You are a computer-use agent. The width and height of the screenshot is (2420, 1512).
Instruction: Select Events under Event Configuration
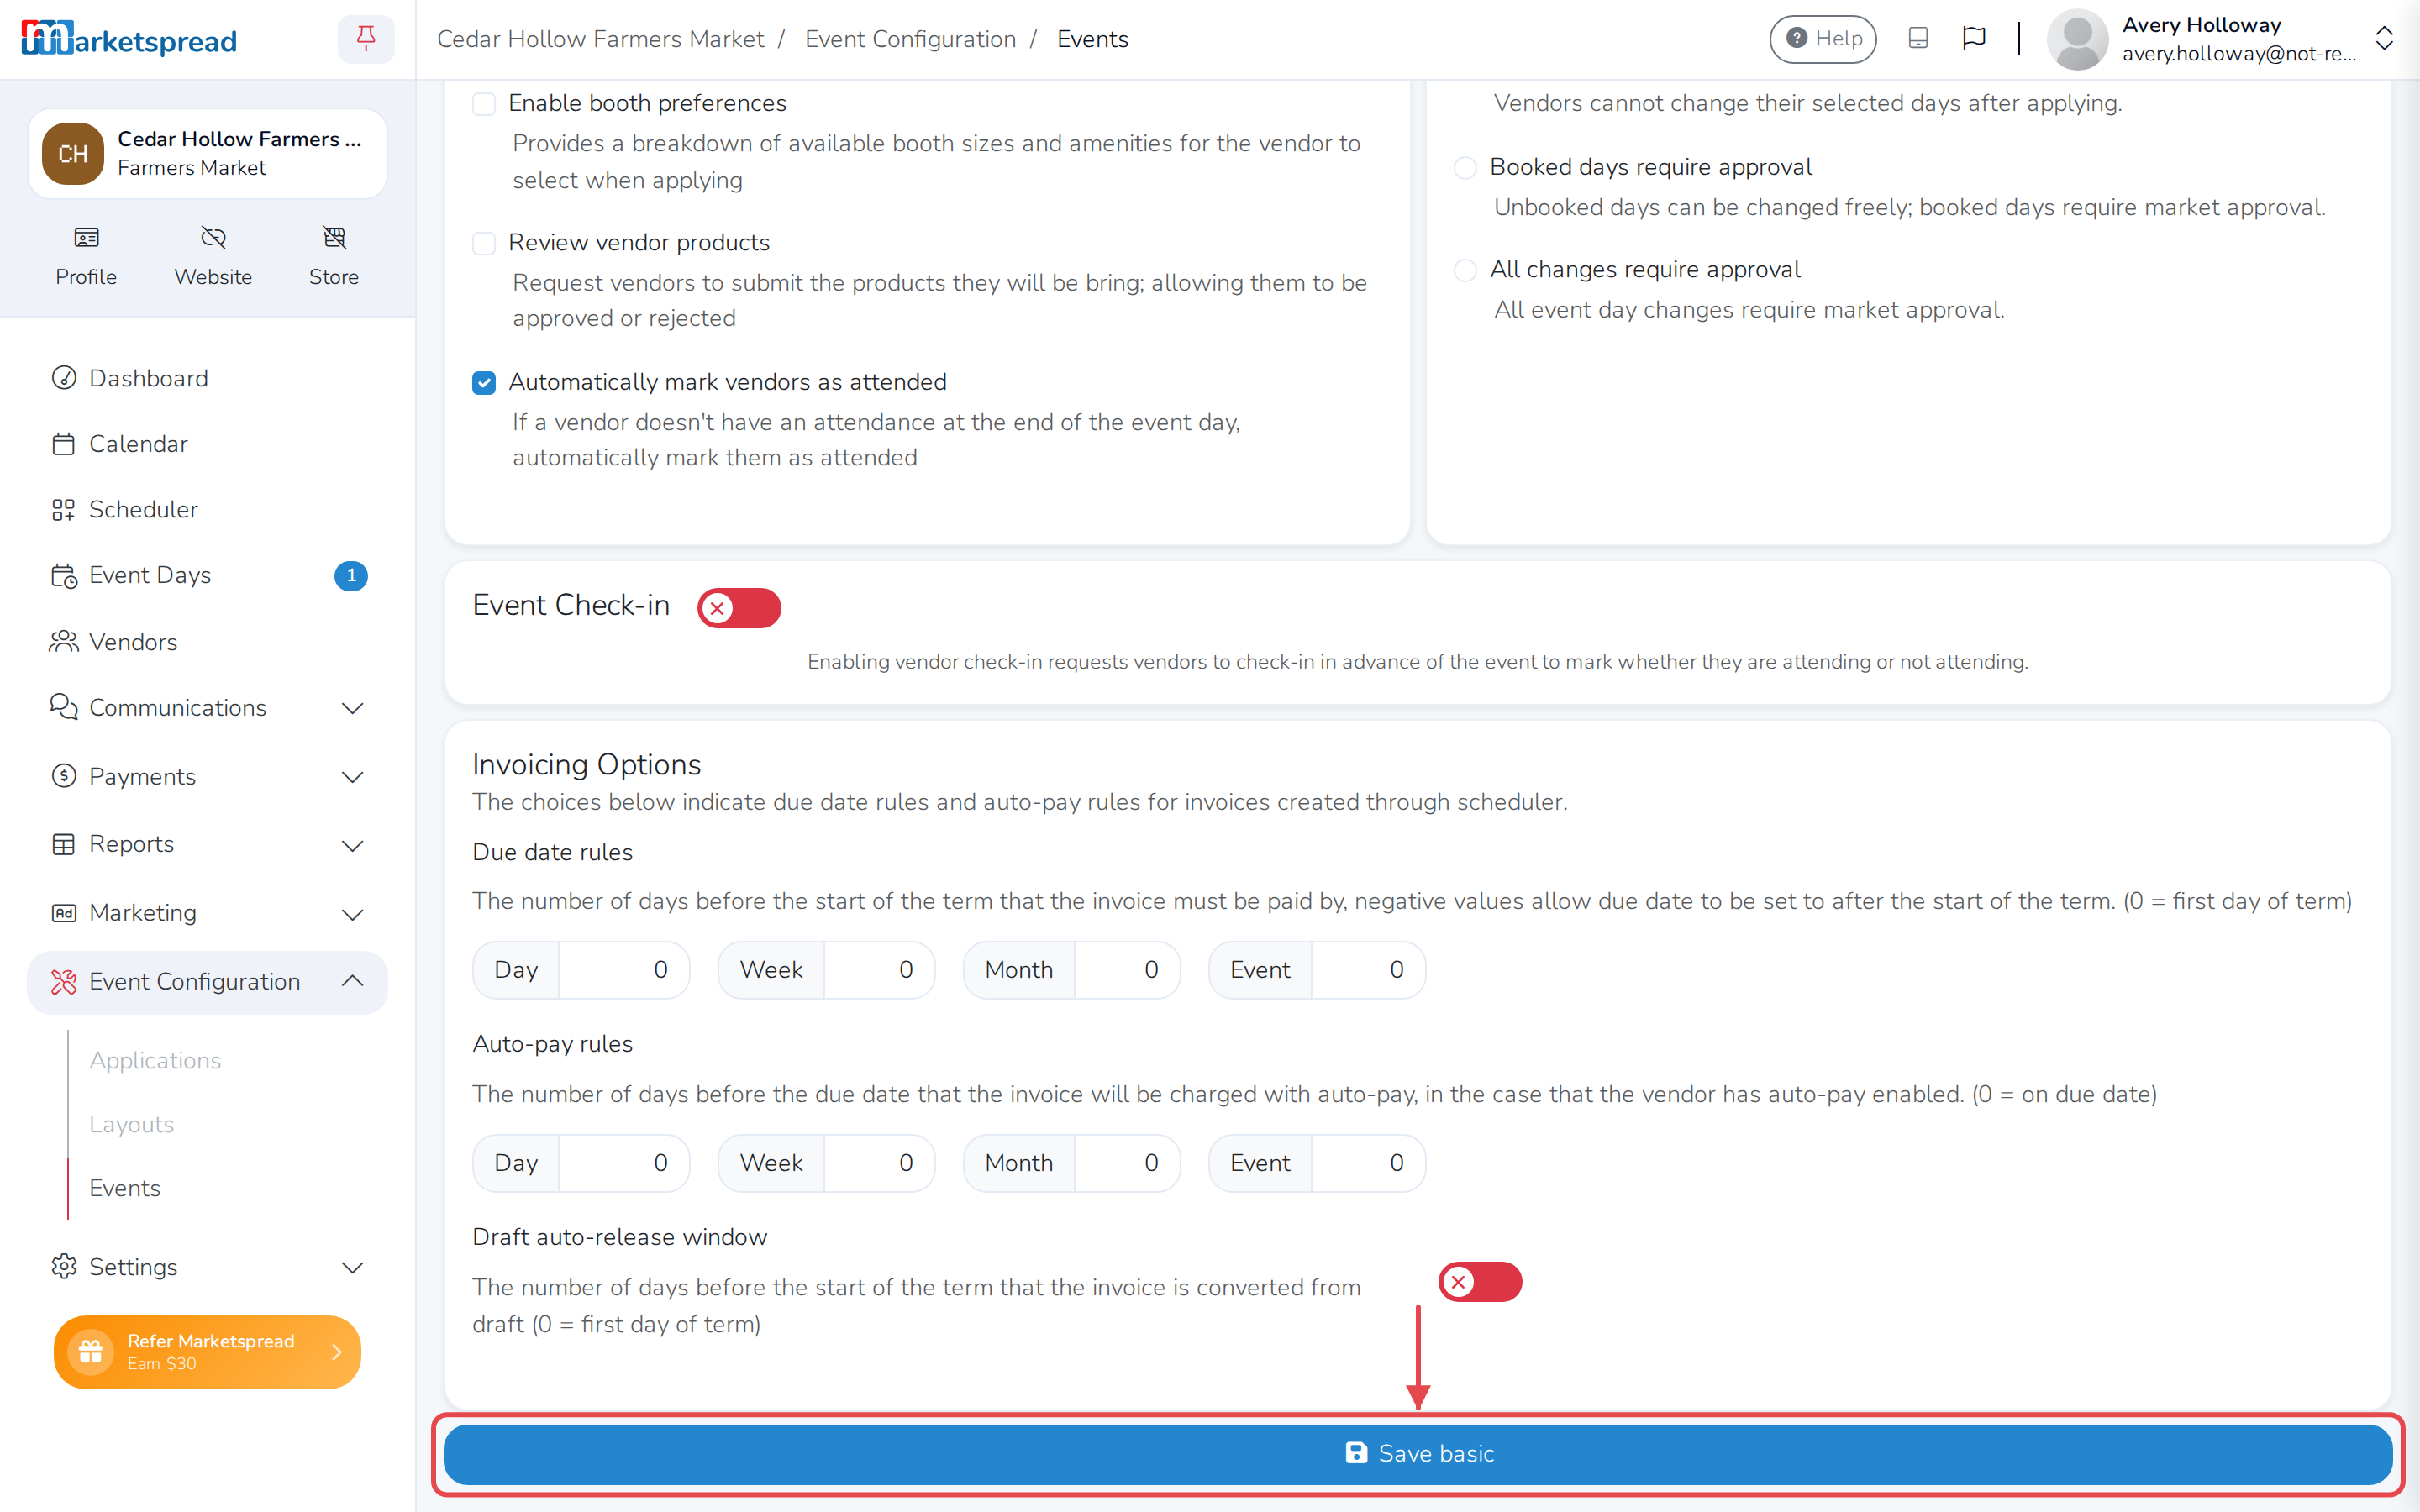point(124,1188)
